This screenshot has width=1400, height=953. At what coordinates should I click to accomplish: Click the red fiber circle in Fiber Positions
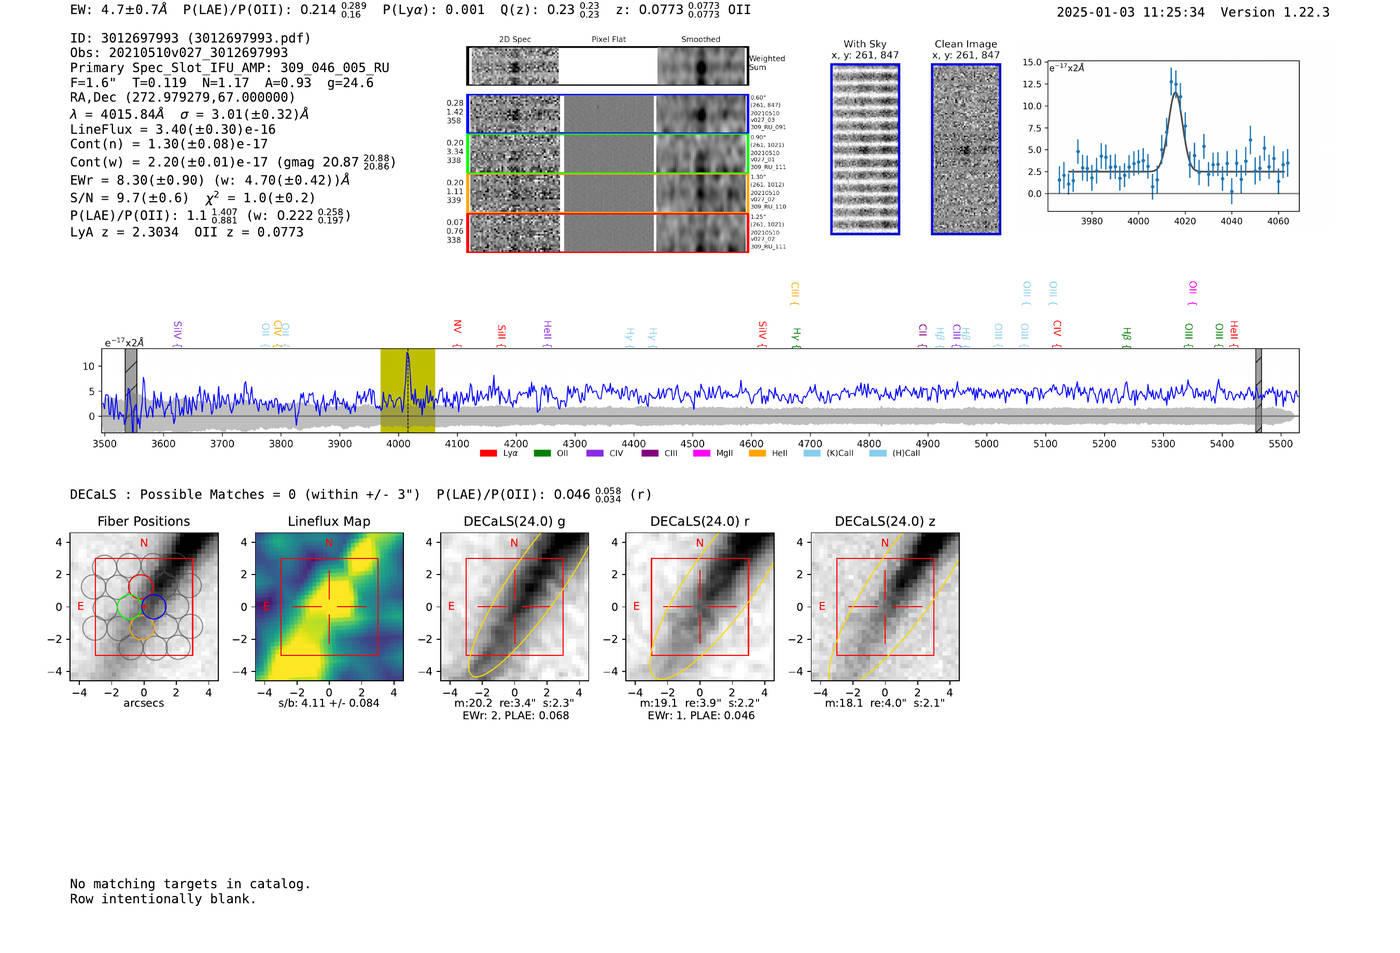click(x=141, y=586)
